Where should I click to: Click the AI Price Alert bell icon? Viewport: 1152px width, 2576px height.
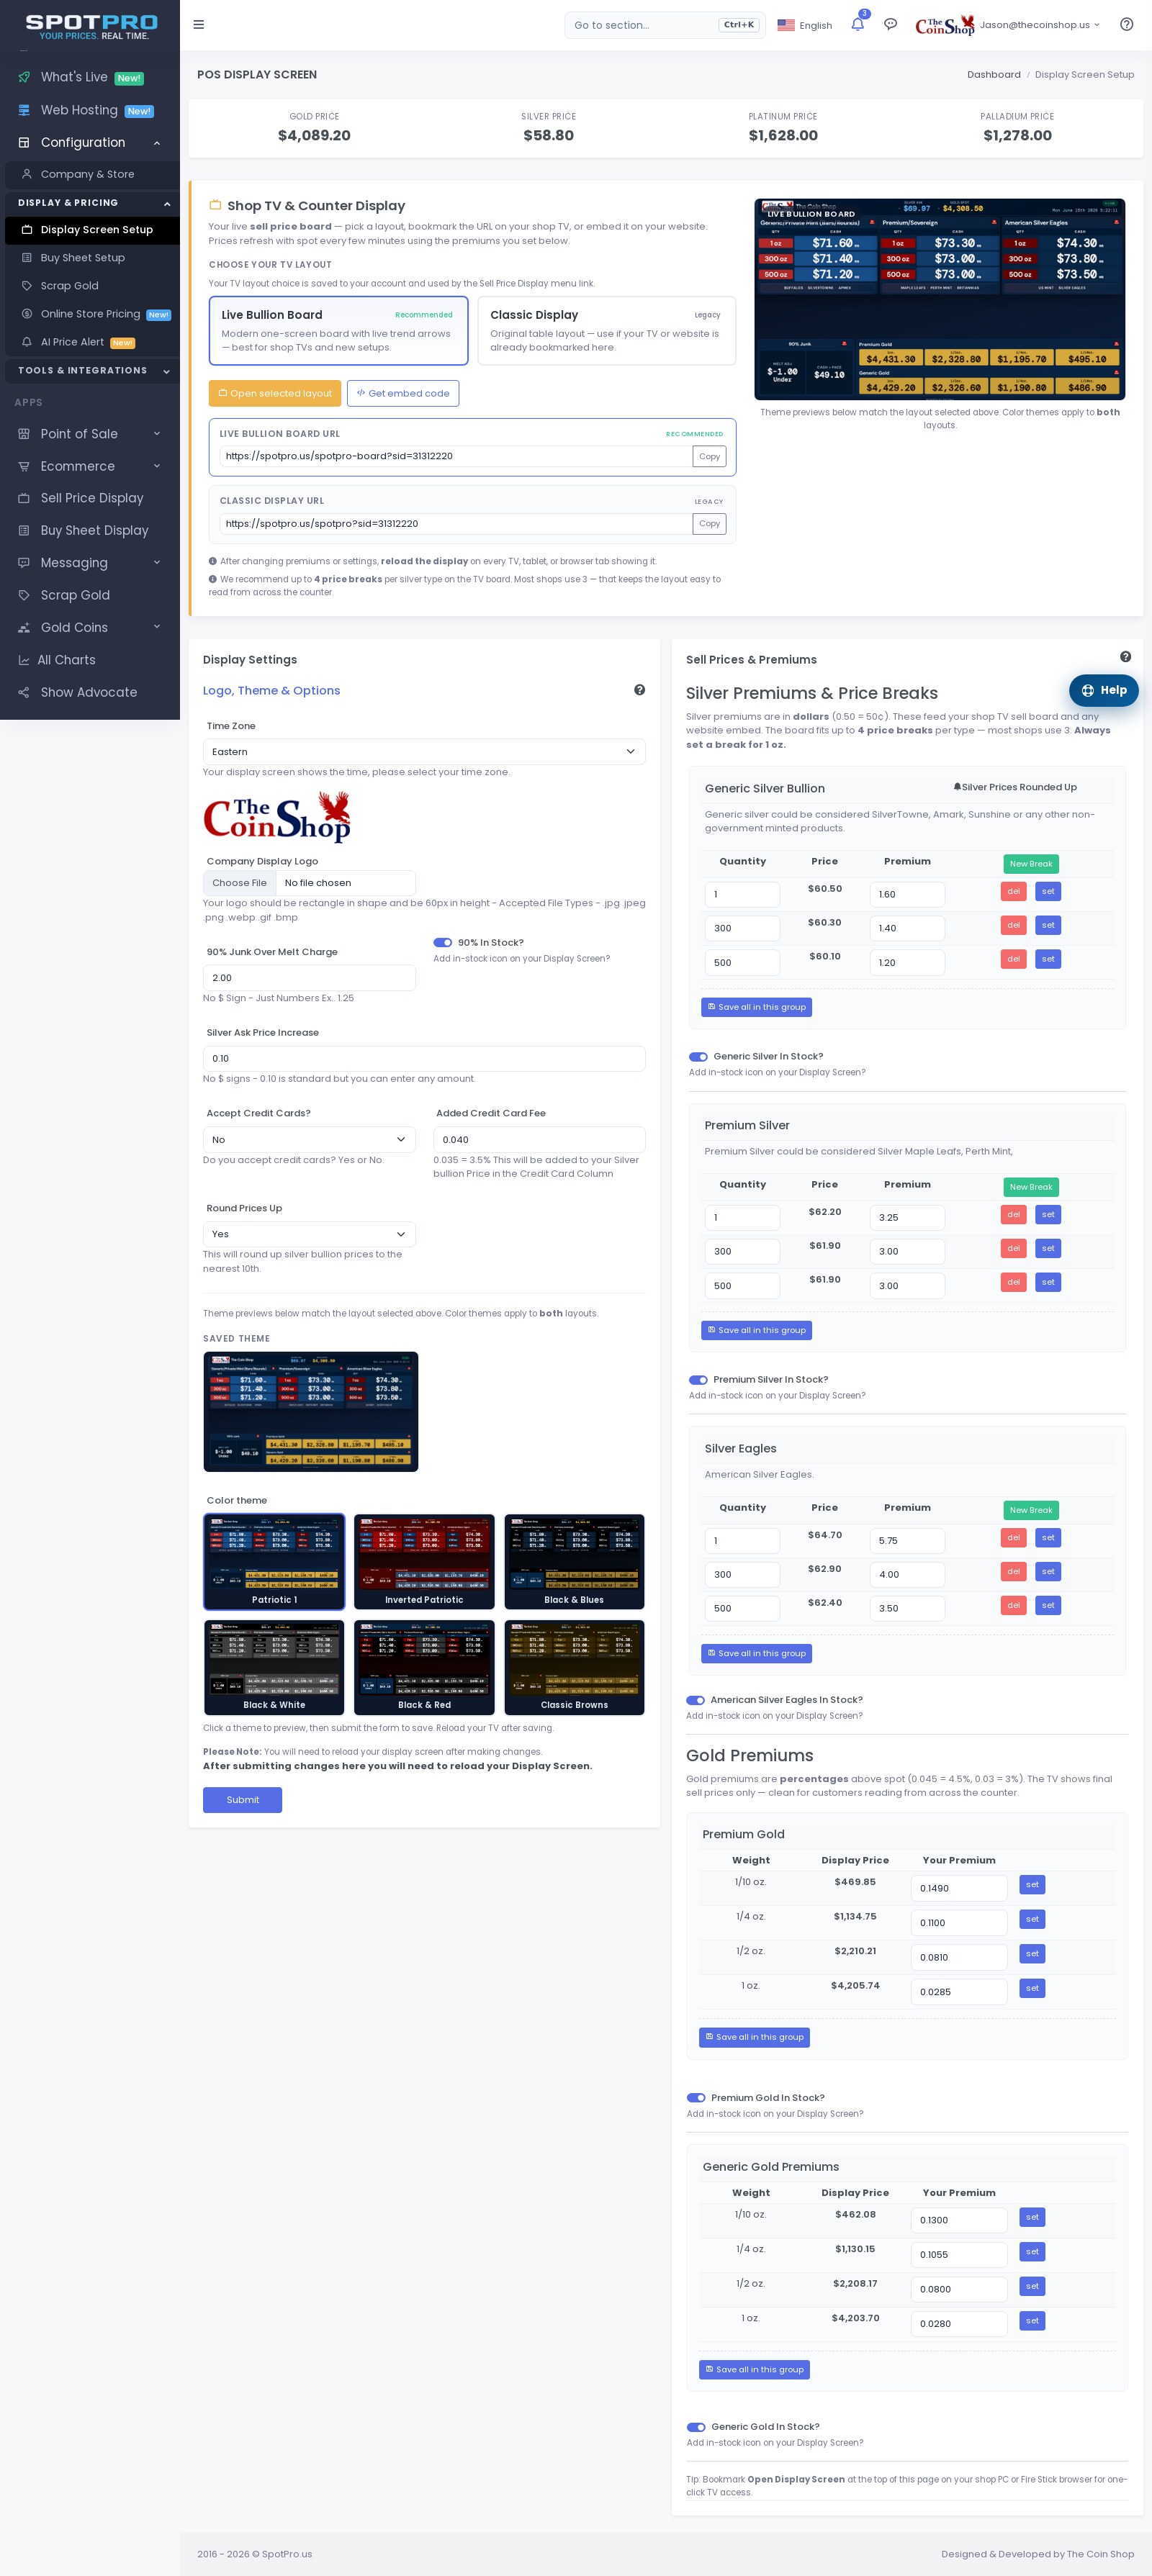click(27, 342)
